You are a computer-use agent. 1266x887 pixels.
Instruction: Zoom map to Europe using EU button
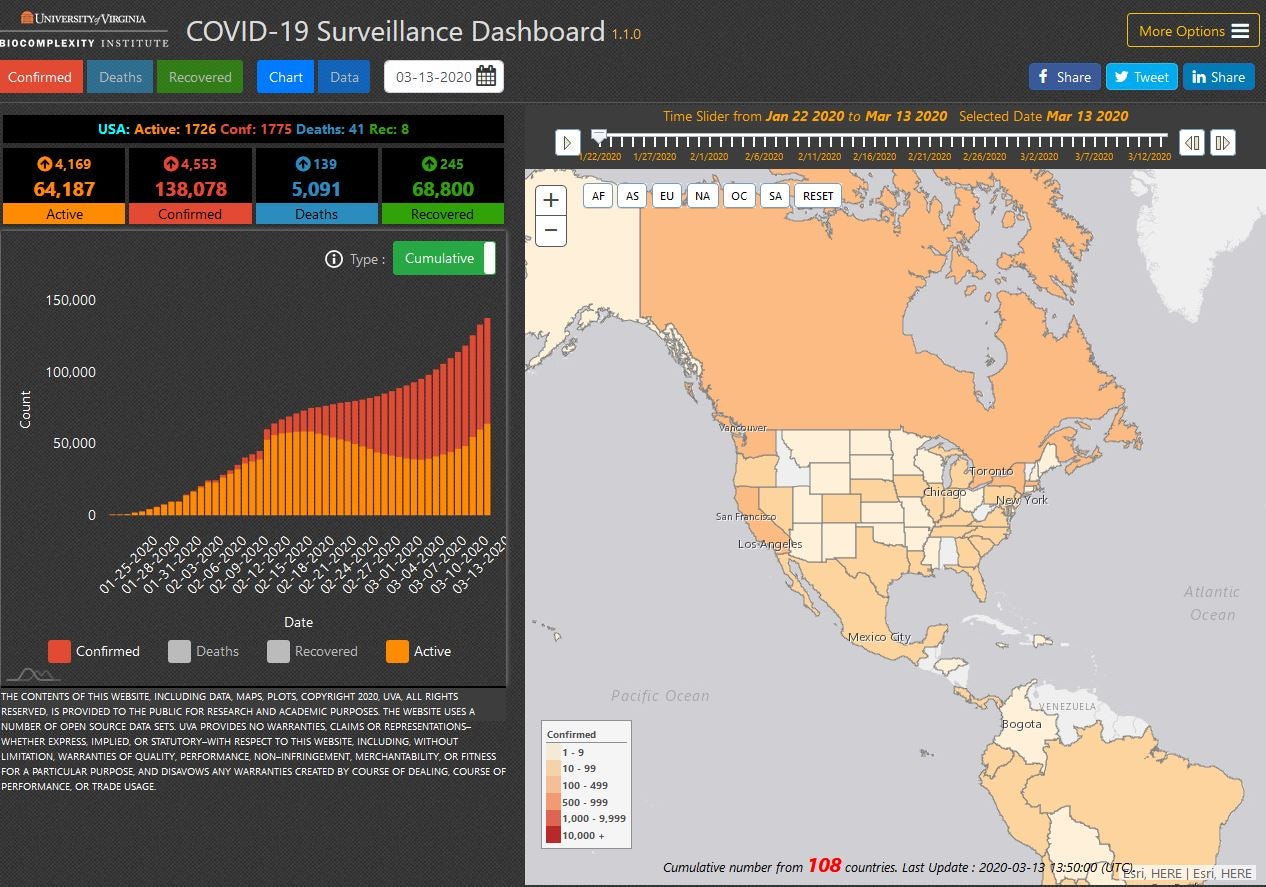[667, 196]
